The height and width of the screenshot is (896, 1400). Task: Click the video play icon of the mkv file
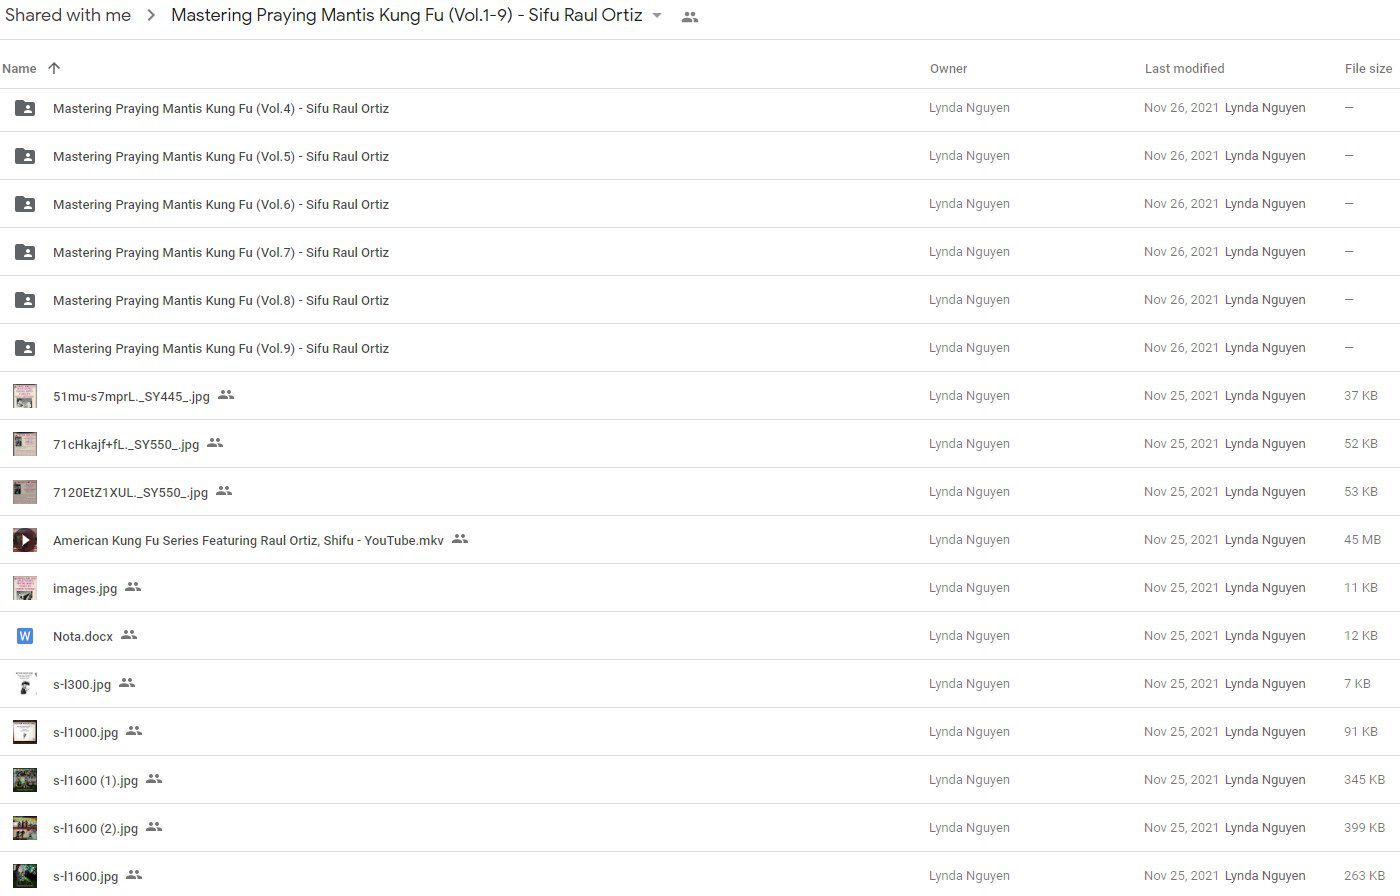click(x=25, y=540)
